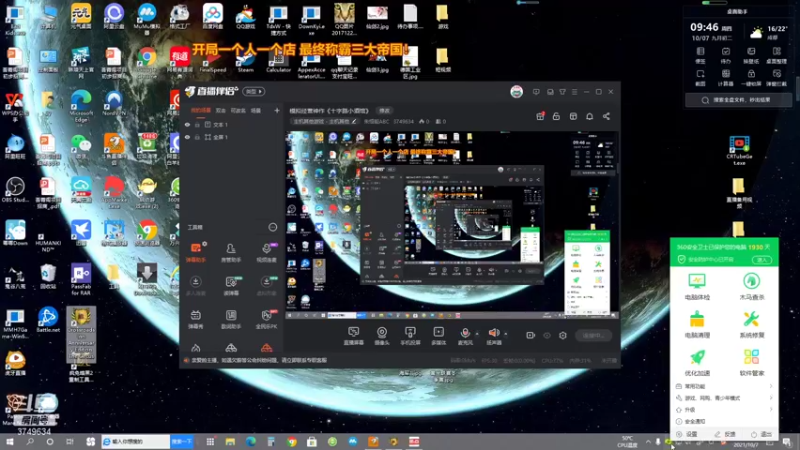The height and width of the screenshot is (450, 800).
Task: Add 摄像头 camera source
Action: coord(382,336)
